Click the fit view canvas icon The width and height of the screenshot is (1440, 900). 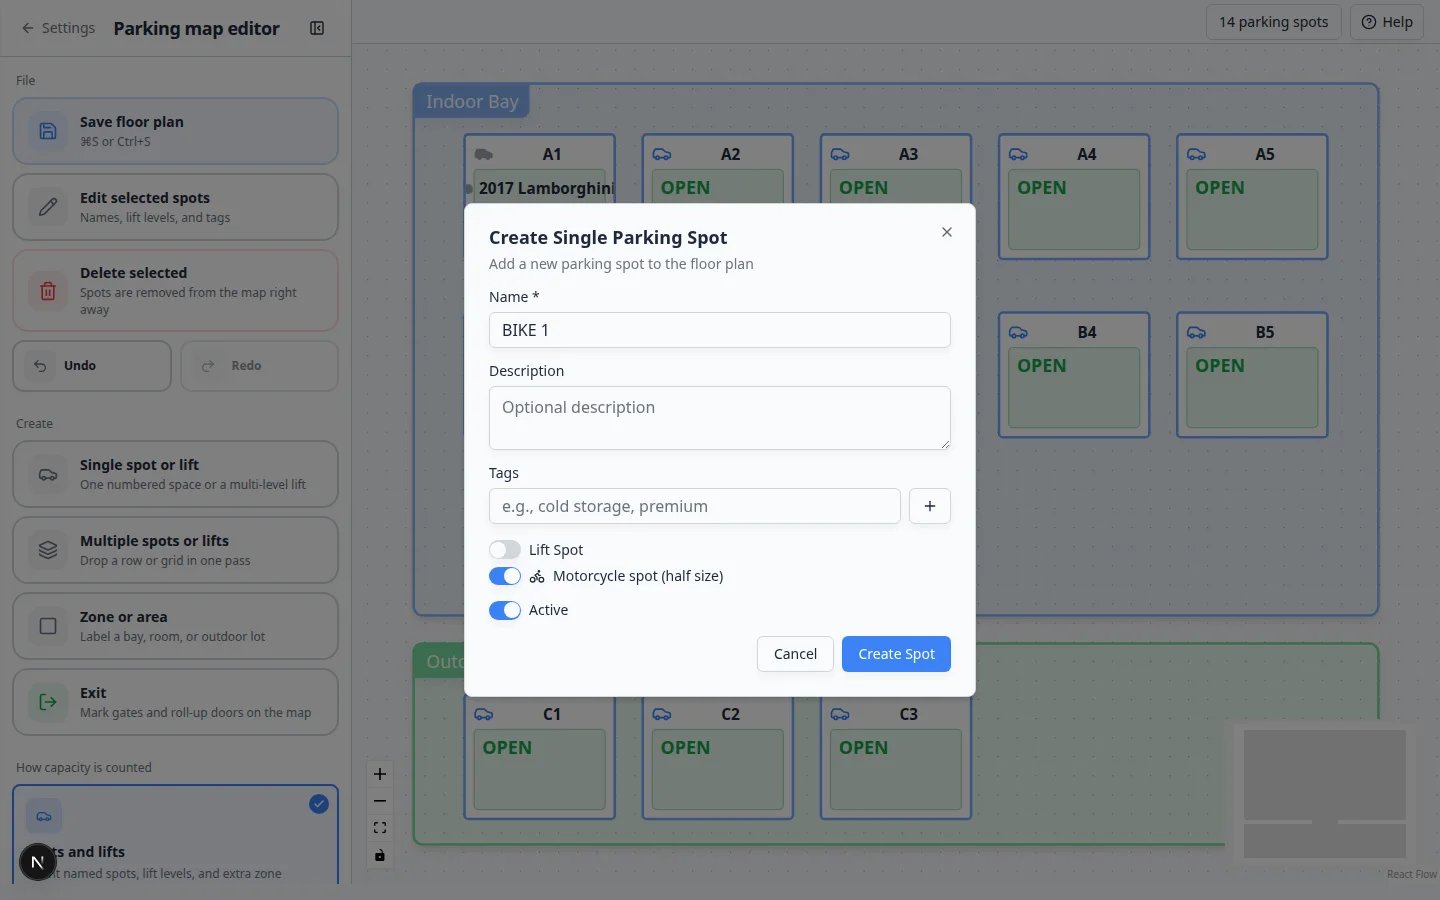point(380,828)
